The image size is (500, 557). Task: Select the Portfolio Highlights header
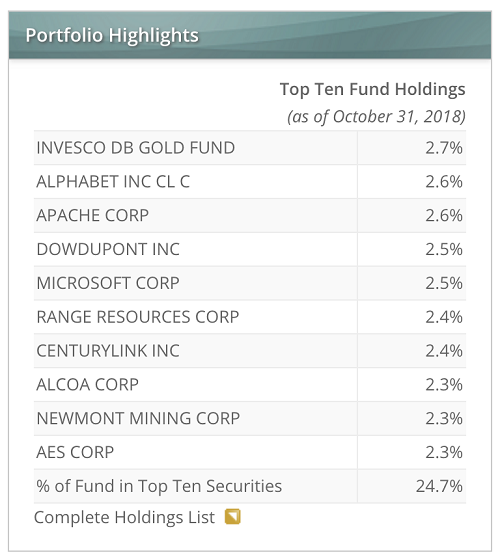click(x=250, y=35)
